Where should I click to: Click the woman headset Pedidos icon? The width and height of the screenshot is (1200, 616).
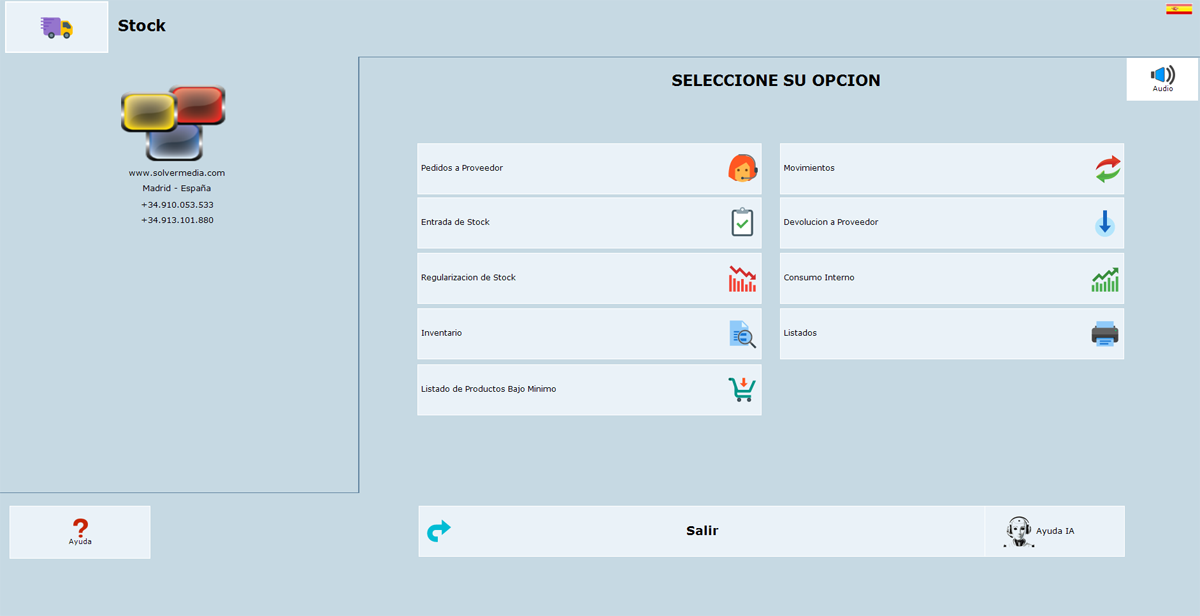coord(742,168)
